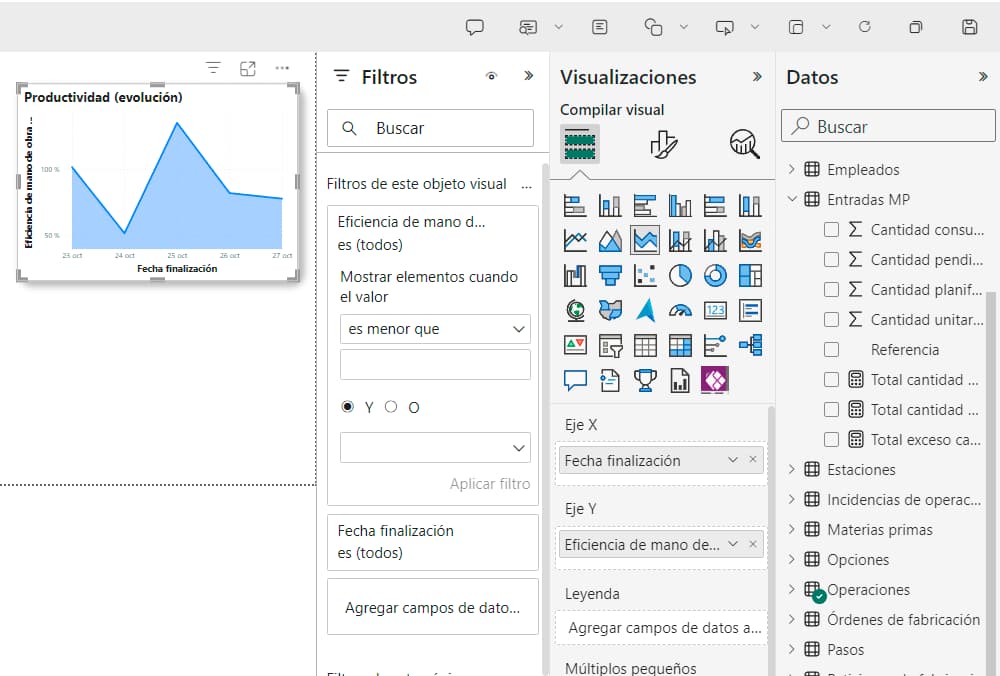Check the Referencia field checkbox
Screen dimensions: 1000x676
click(831, 350)
